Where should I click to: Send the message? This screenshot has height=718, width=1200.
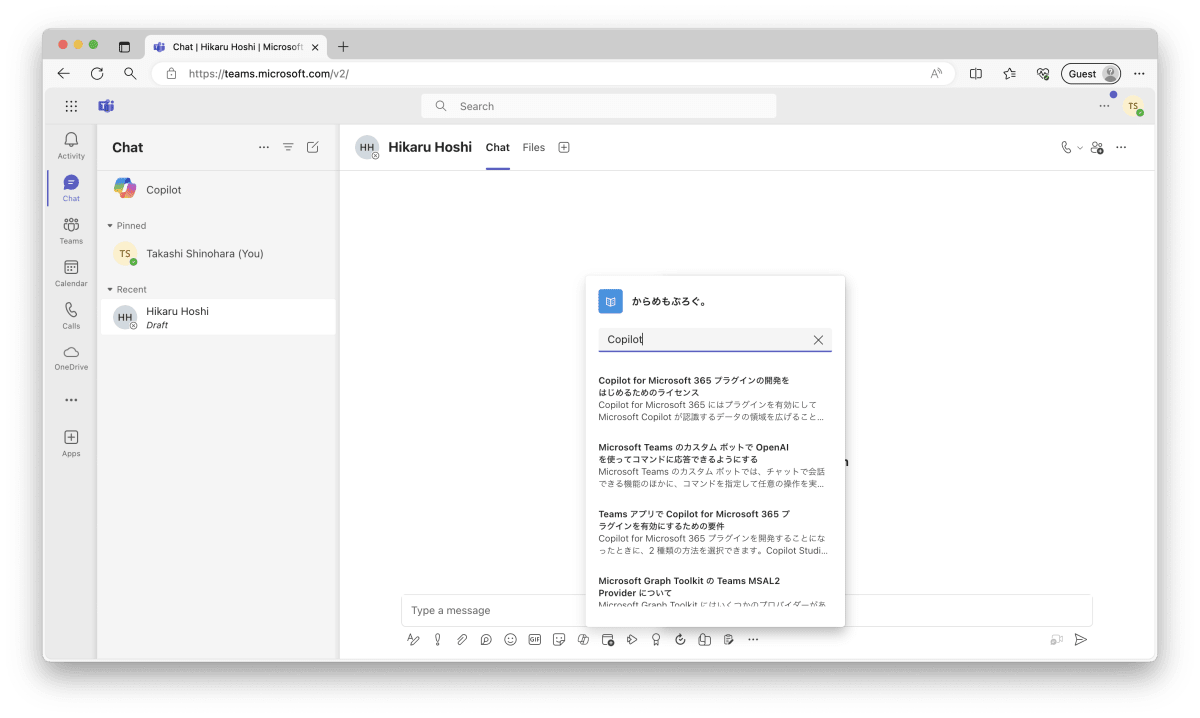click(1080, 640)
